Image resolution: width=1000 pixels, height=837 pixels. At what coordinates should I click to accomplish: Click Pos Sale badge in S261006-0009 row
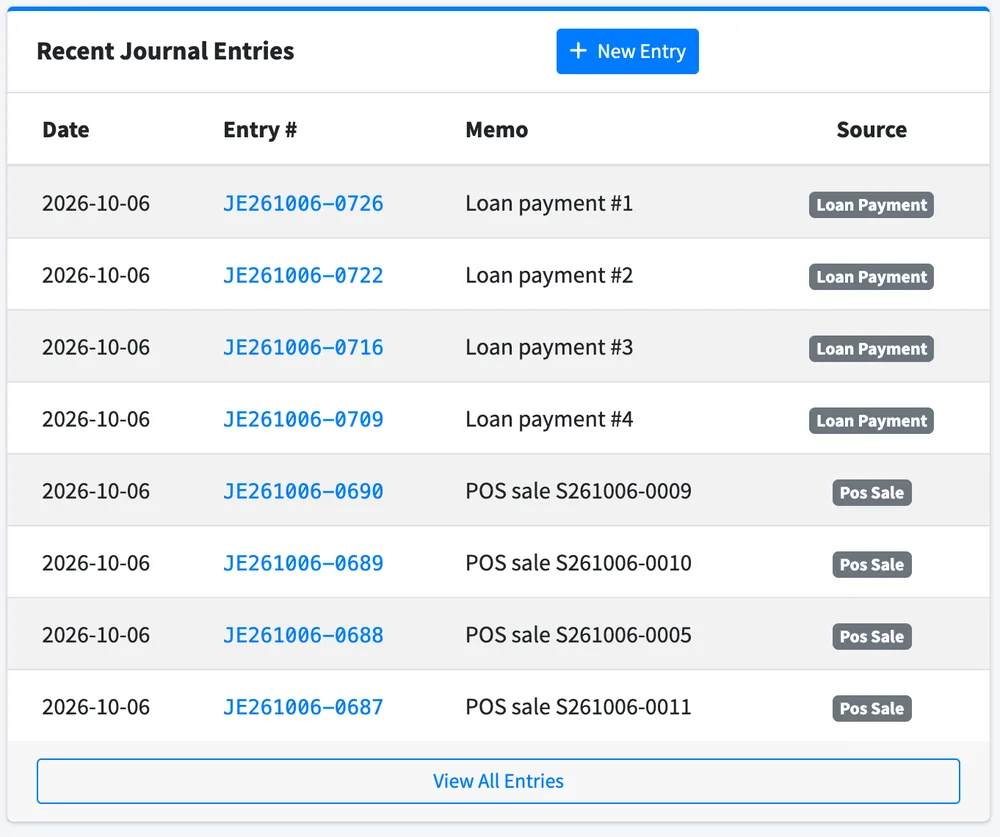[872, 493]
